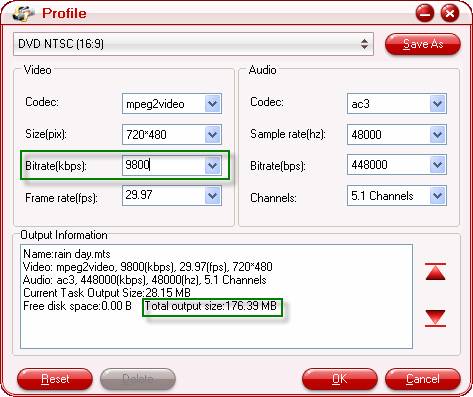Image resolution: width=473 pixels, height=397 pixels.
Task: Jump to bottom with red down arrow
Action: pyautogui.click(x=435, y=318)
